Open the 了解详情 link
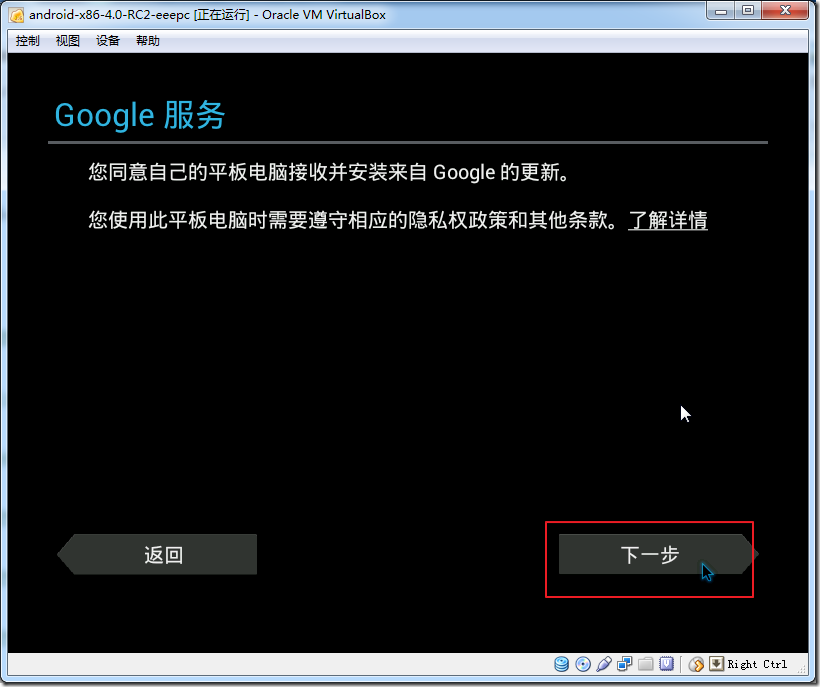This screenshot has width=820, height=687. [668, 220]
